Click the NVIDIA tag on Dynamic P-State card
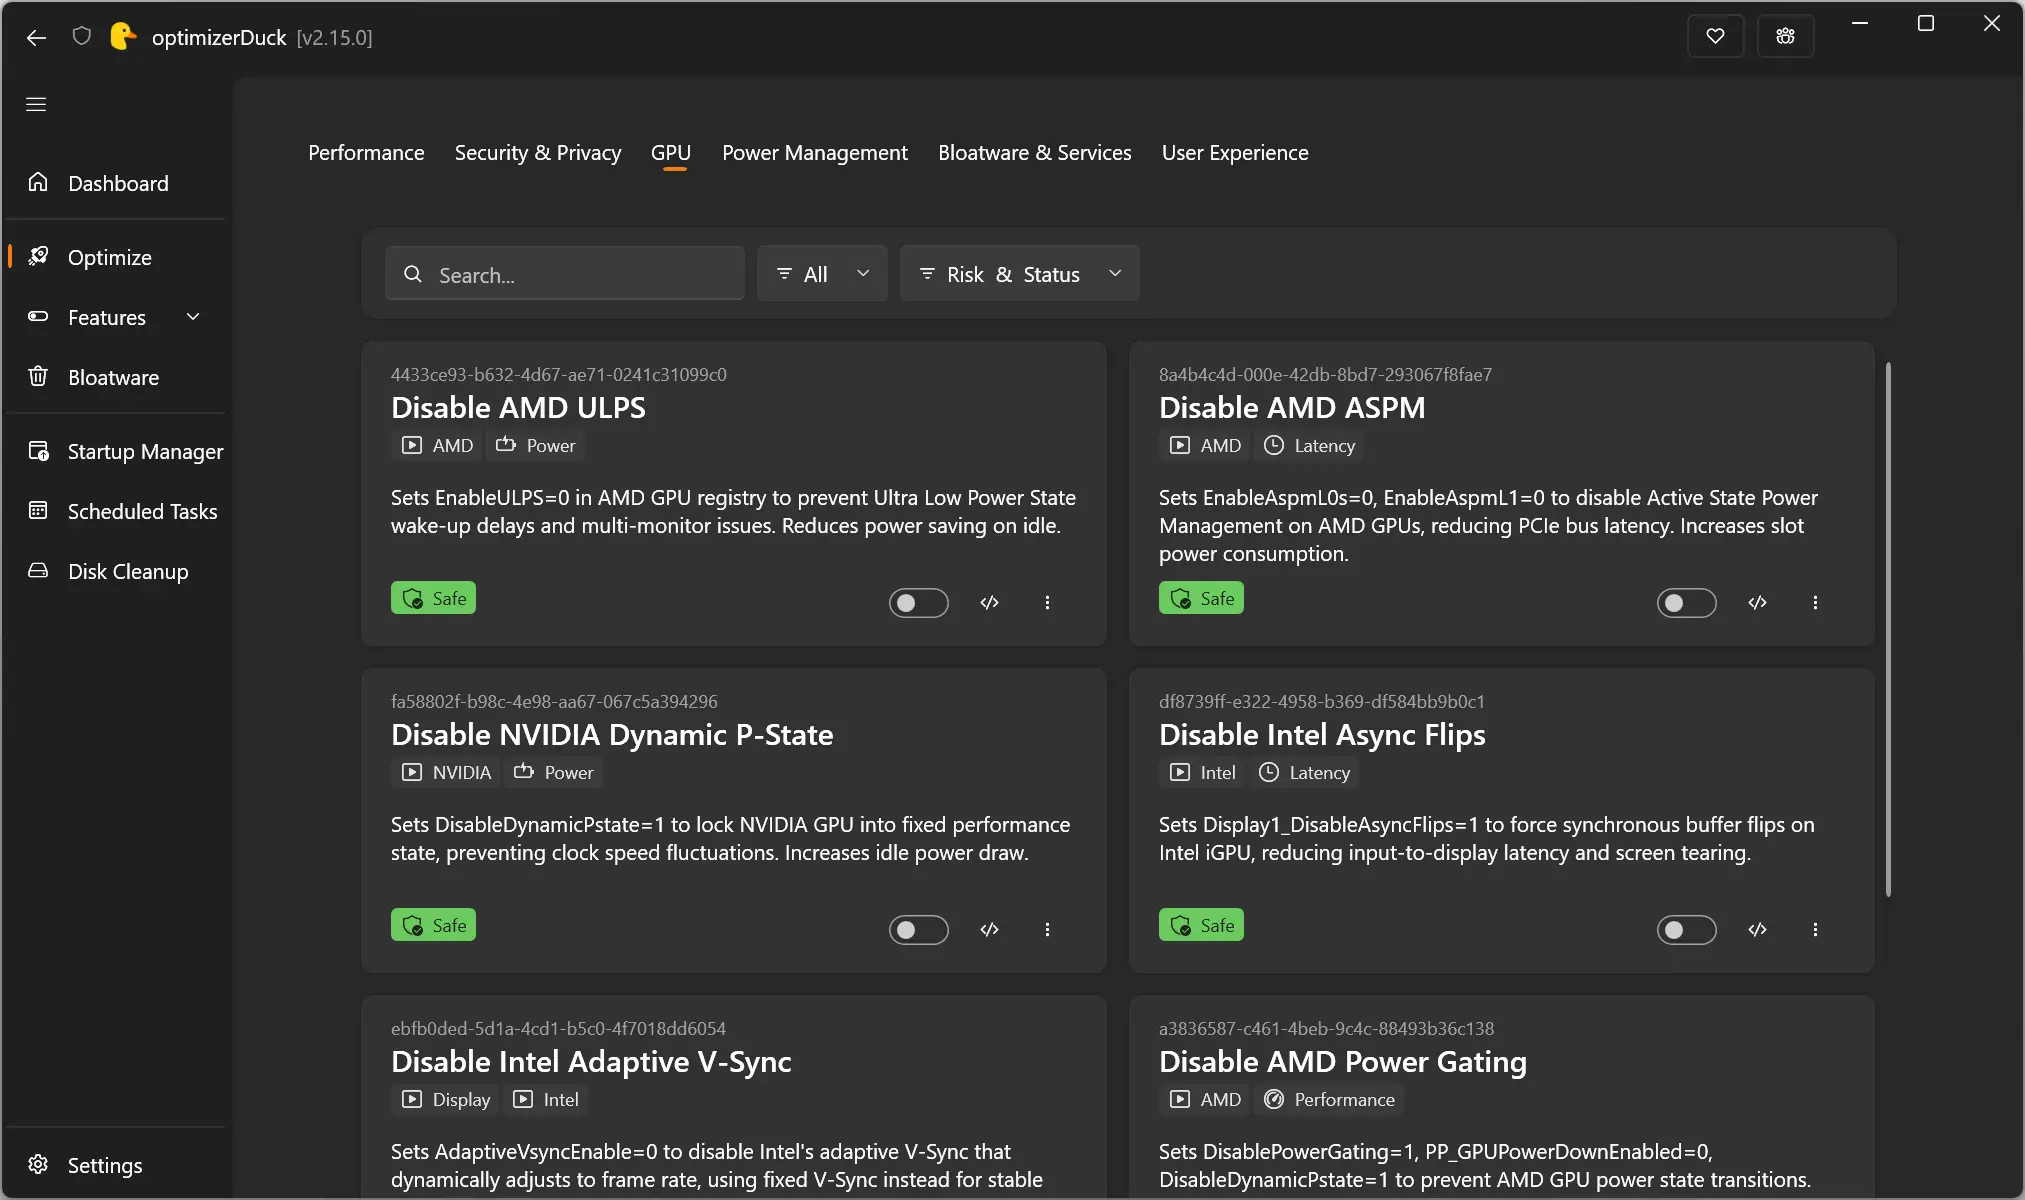The image size is (2025, 1200). [446, 773]
